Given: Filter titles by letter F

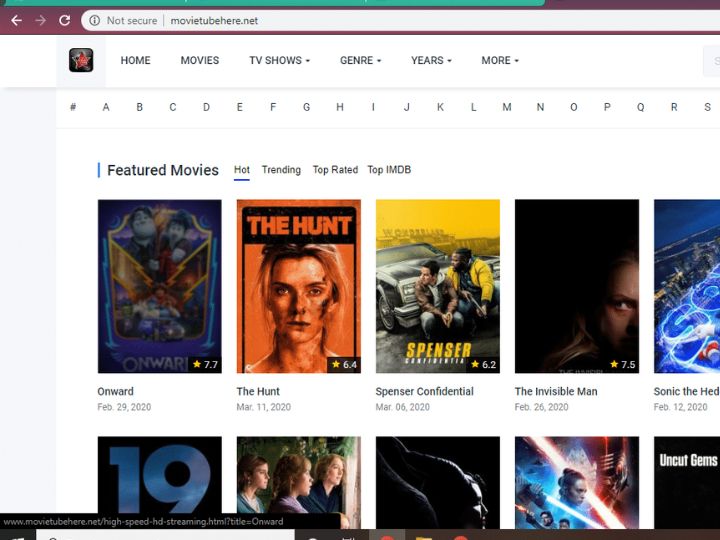Looking at the screenshot, I should click(273, 107).
